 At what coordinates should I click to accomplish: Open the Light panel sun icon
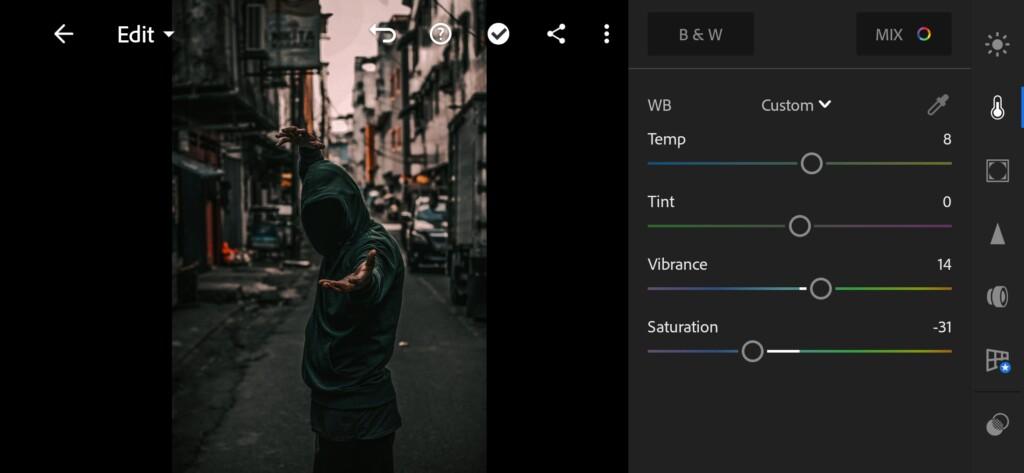pyautogui.click(x=997, y=45)
